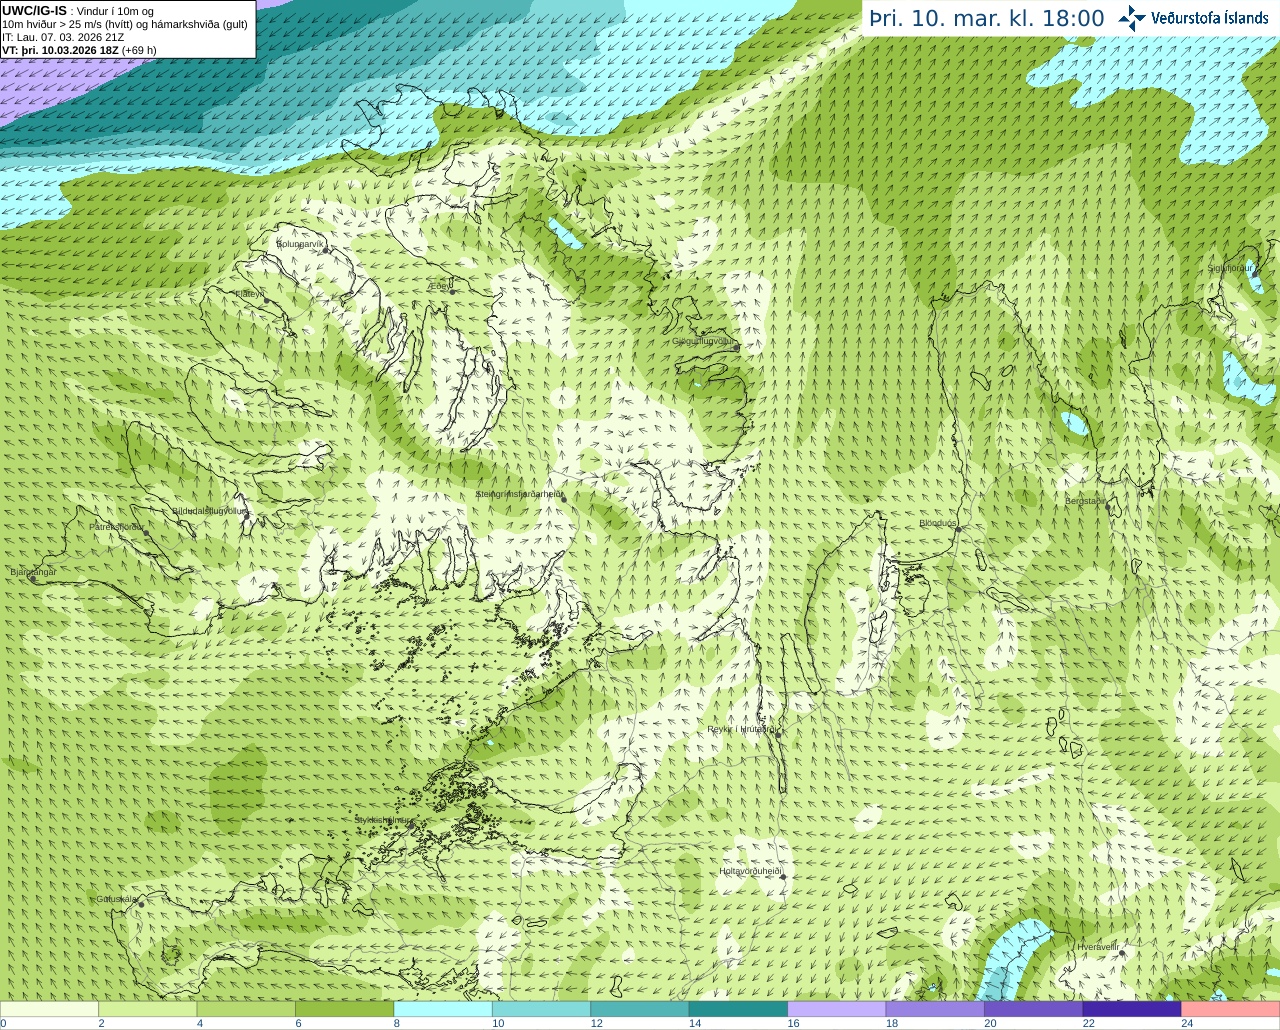Click the station dot beside Gufuskálar
Screen dimensions: 1280x1030
coord(141,904)
